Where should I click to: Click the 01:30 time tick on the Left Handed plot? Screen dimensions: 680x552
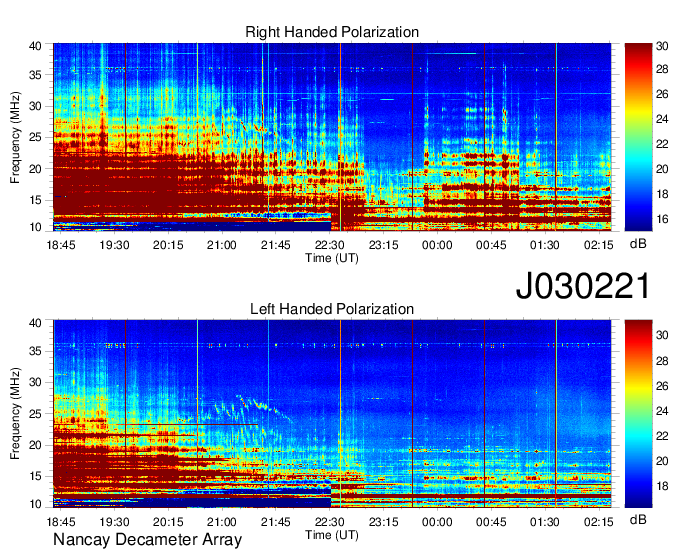click(545, 522)
